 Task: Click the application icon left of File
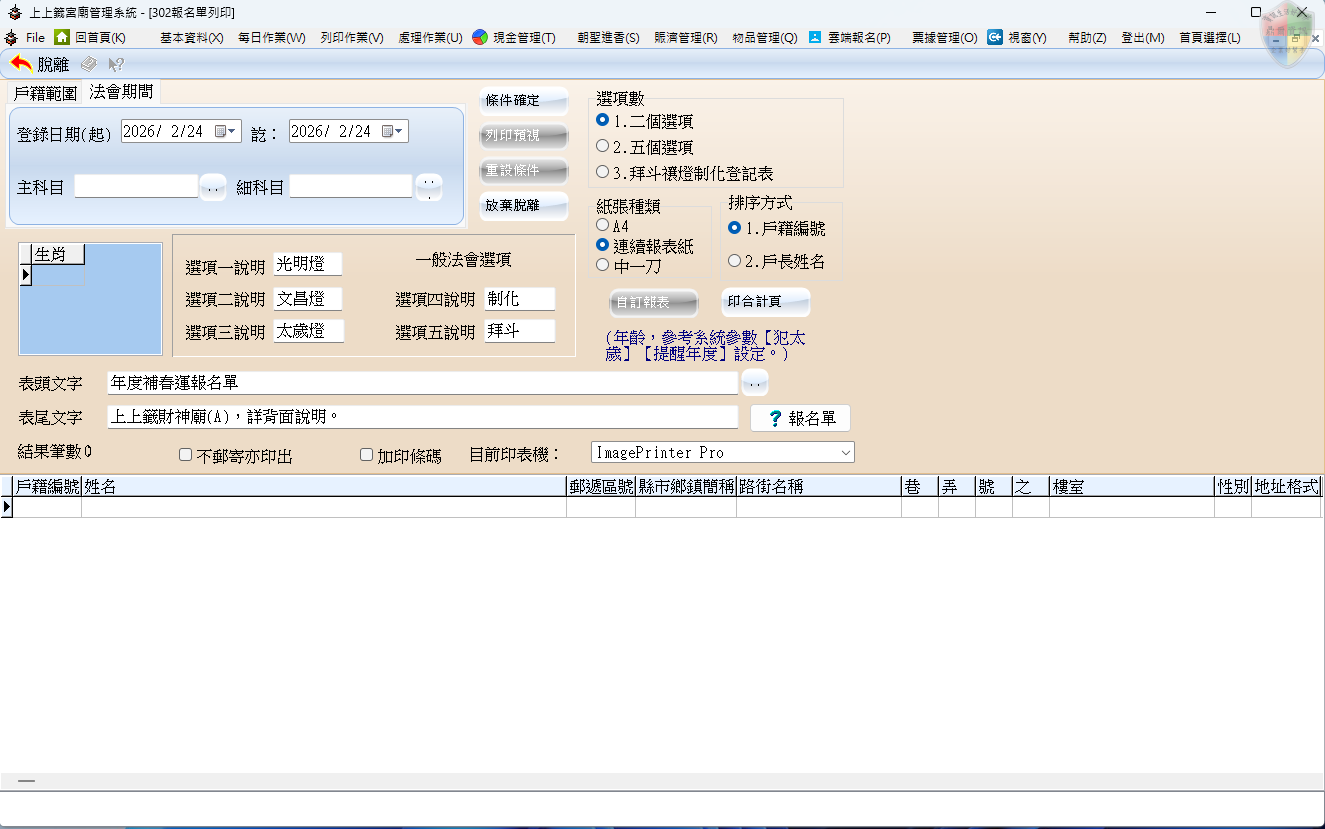click(11, 37)
